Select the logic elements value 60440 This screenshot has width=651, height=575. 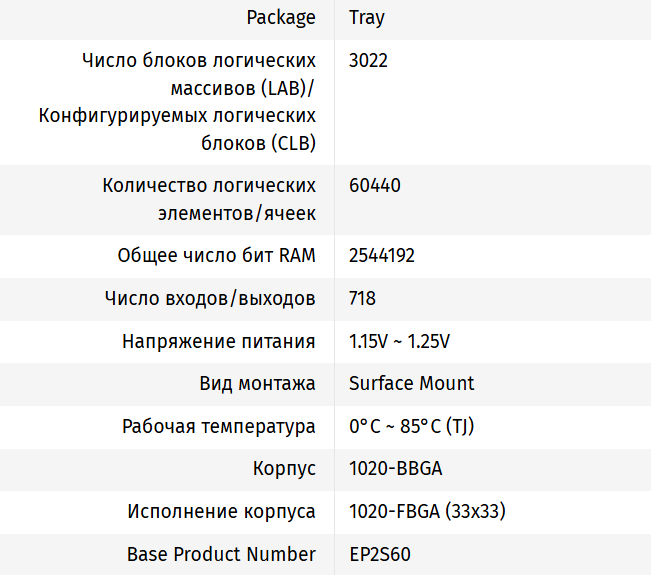click(375, 186)
